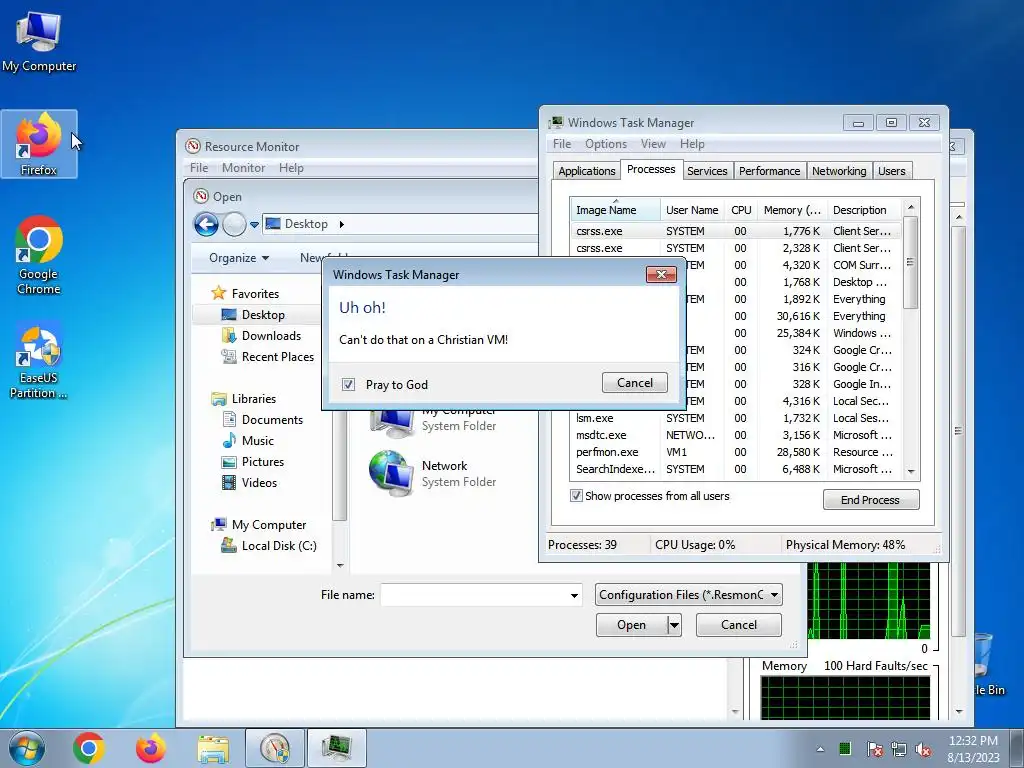This screenshot has width=1024, height=768.
Task: Open Task Manager Help menu
Action: 692,144
